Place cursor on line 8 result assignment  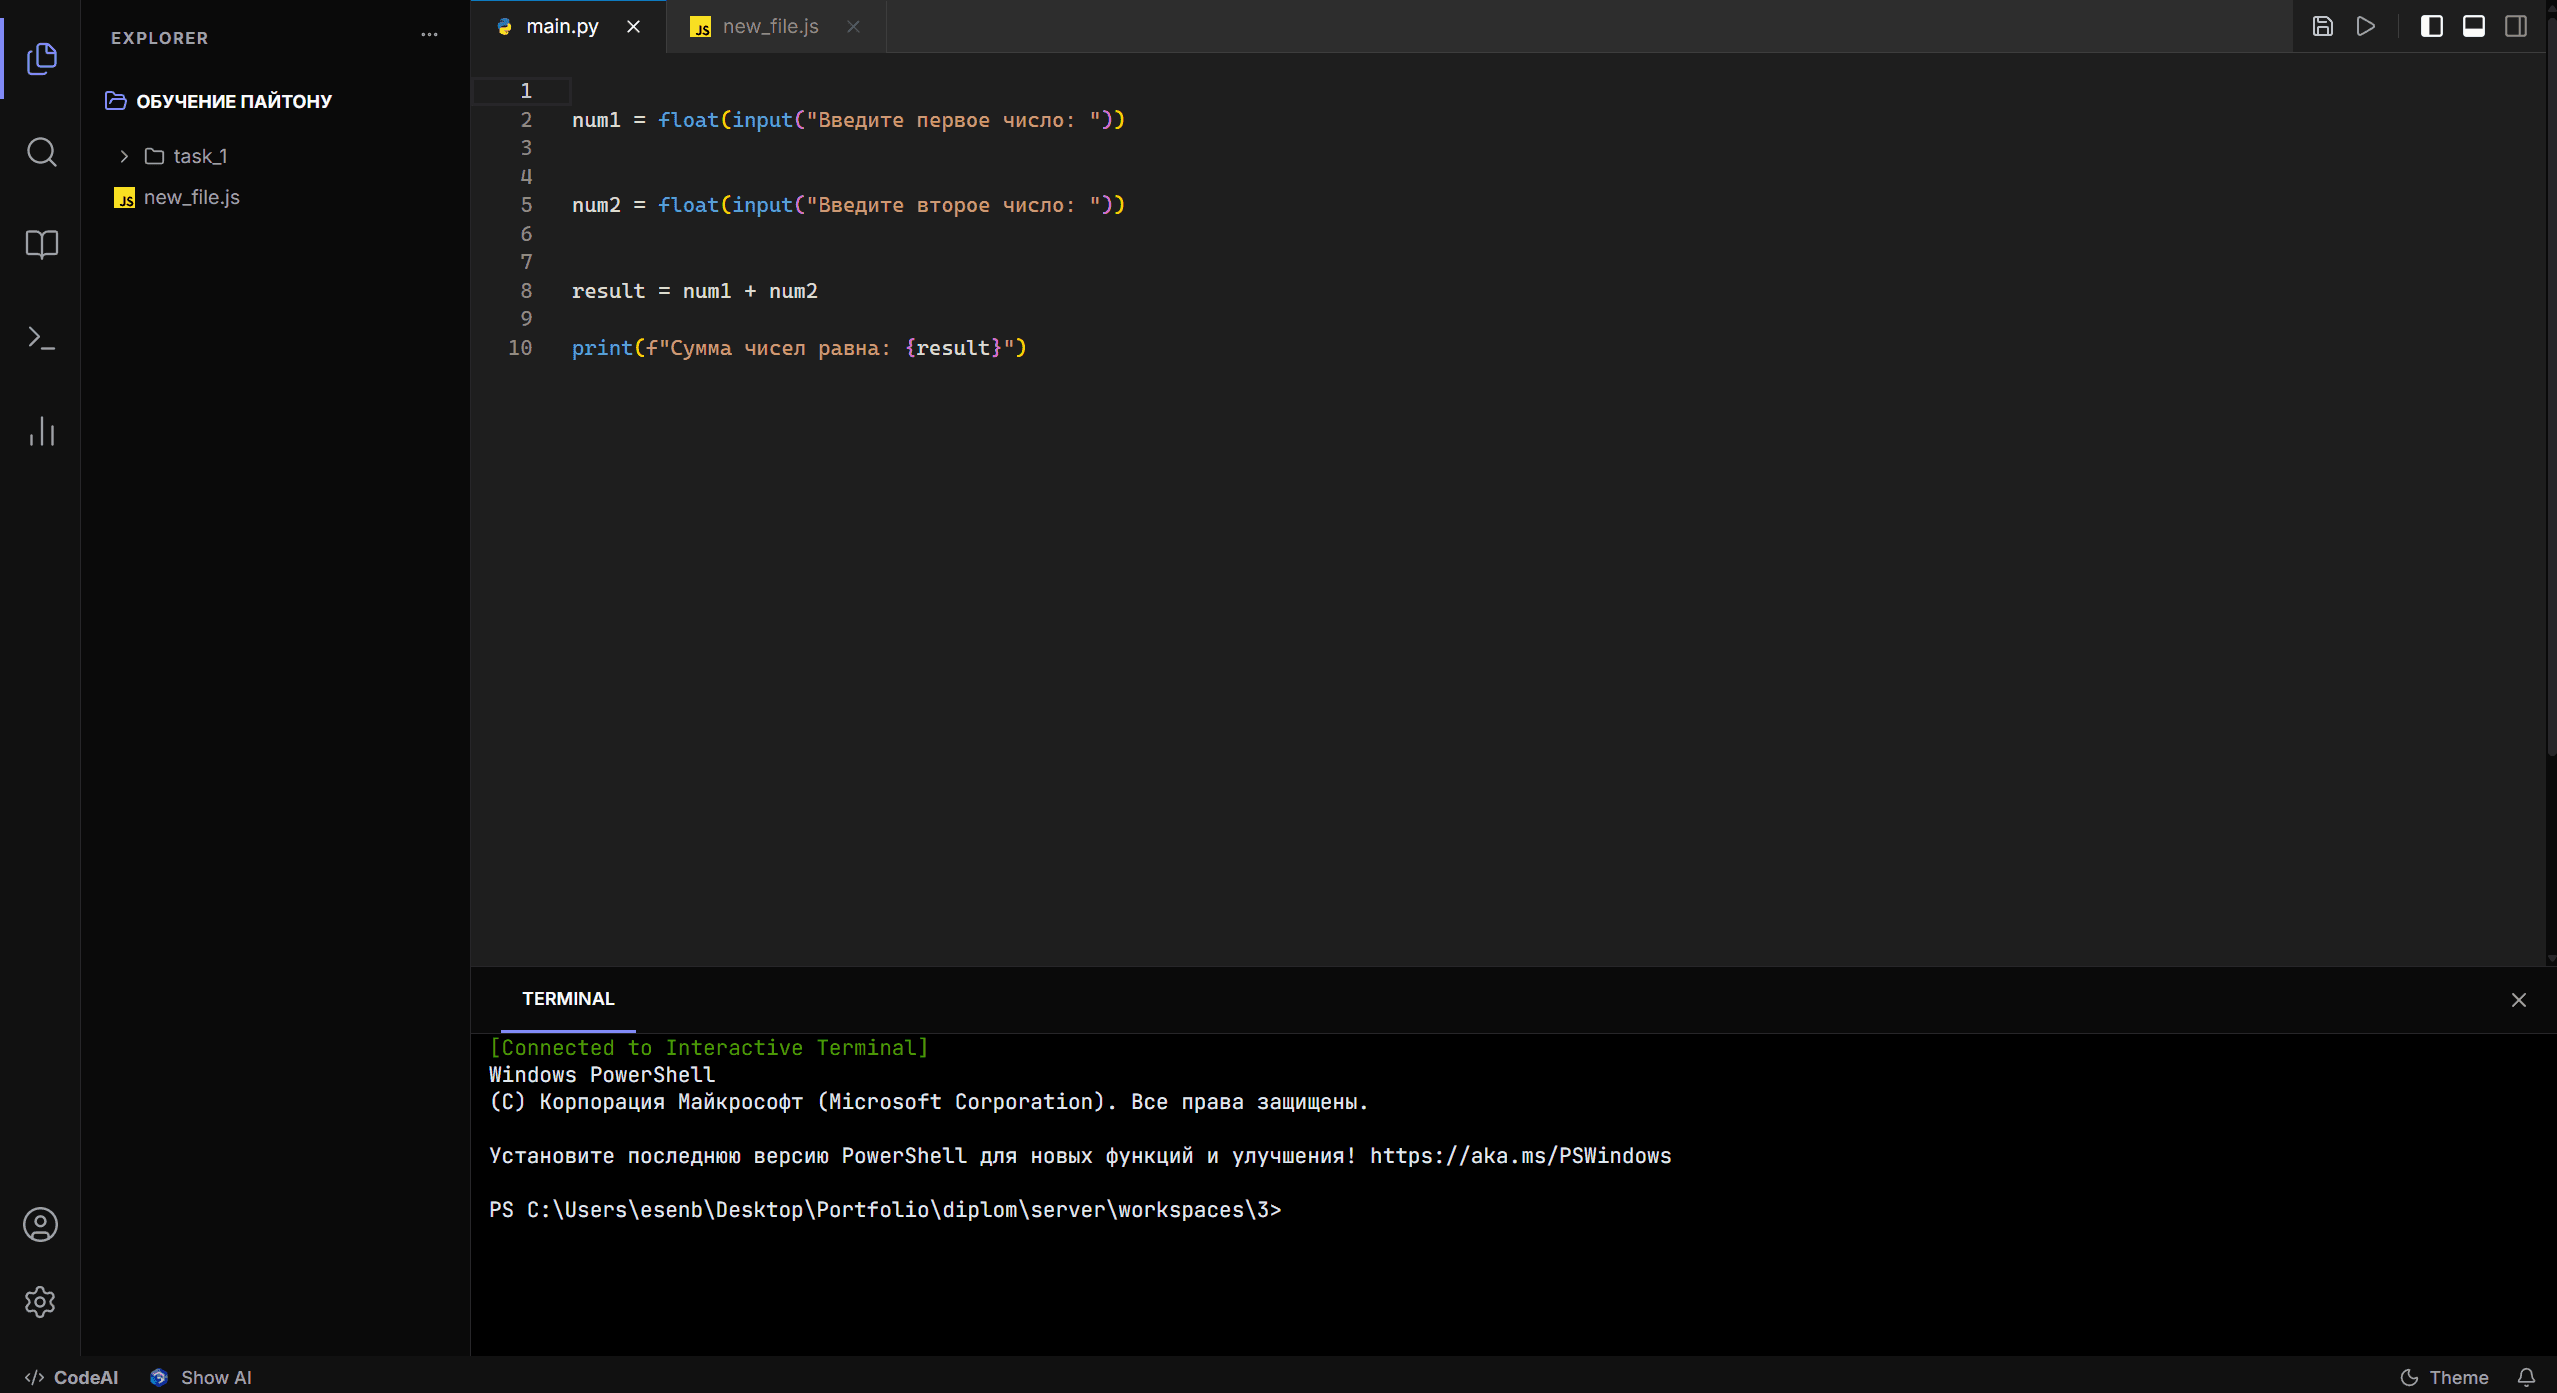694,291
